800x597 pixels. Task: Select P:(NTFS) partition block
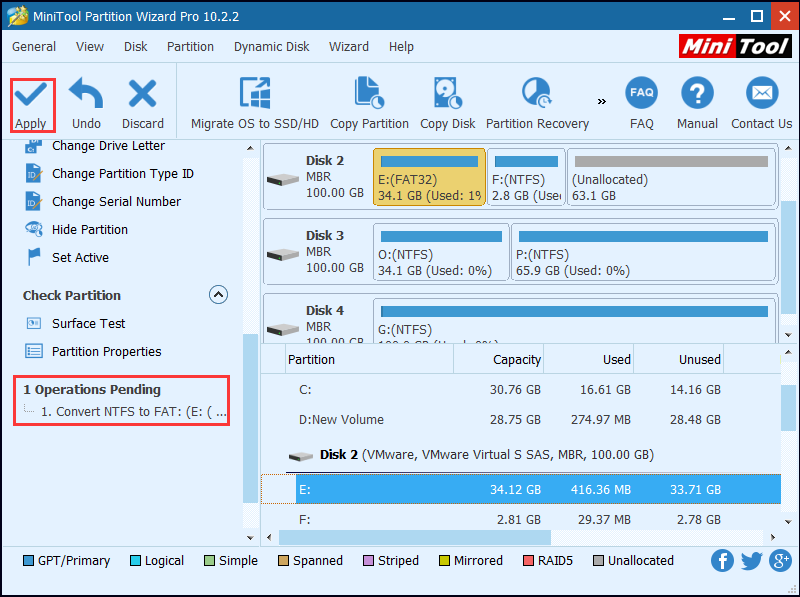click(643, 252)
